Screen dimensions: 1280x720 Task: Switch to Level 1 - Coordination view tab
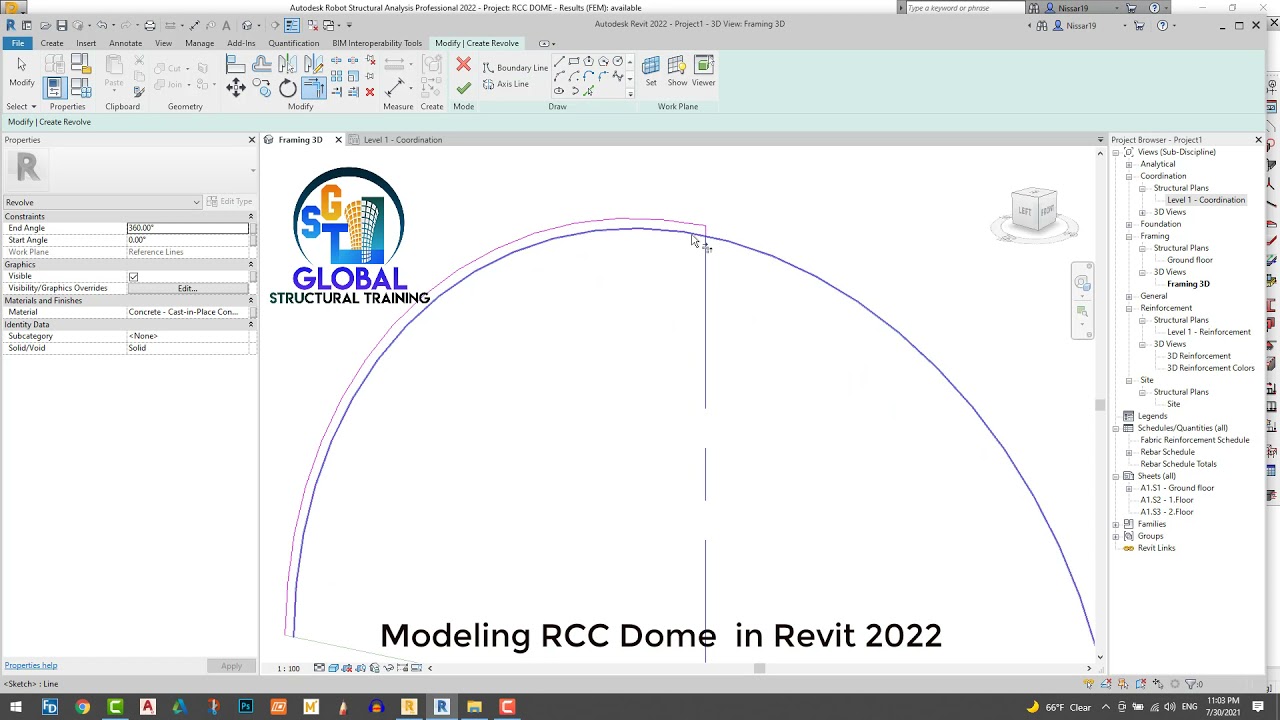pyautogui.click(x=403, y=140)
